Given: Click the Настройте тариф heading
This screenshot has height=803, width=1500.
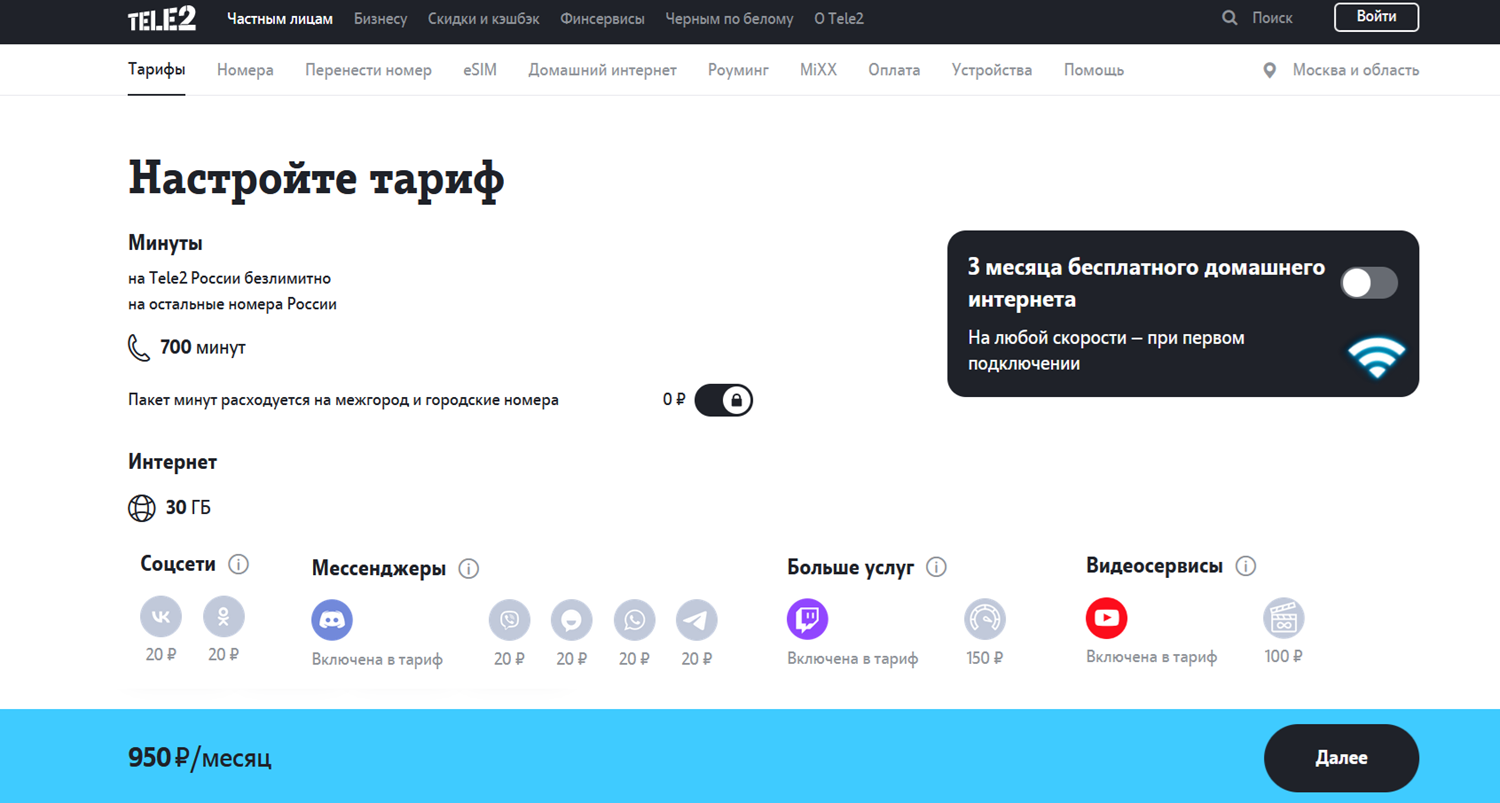Looking at the screenshot, I should click(316, 179).
